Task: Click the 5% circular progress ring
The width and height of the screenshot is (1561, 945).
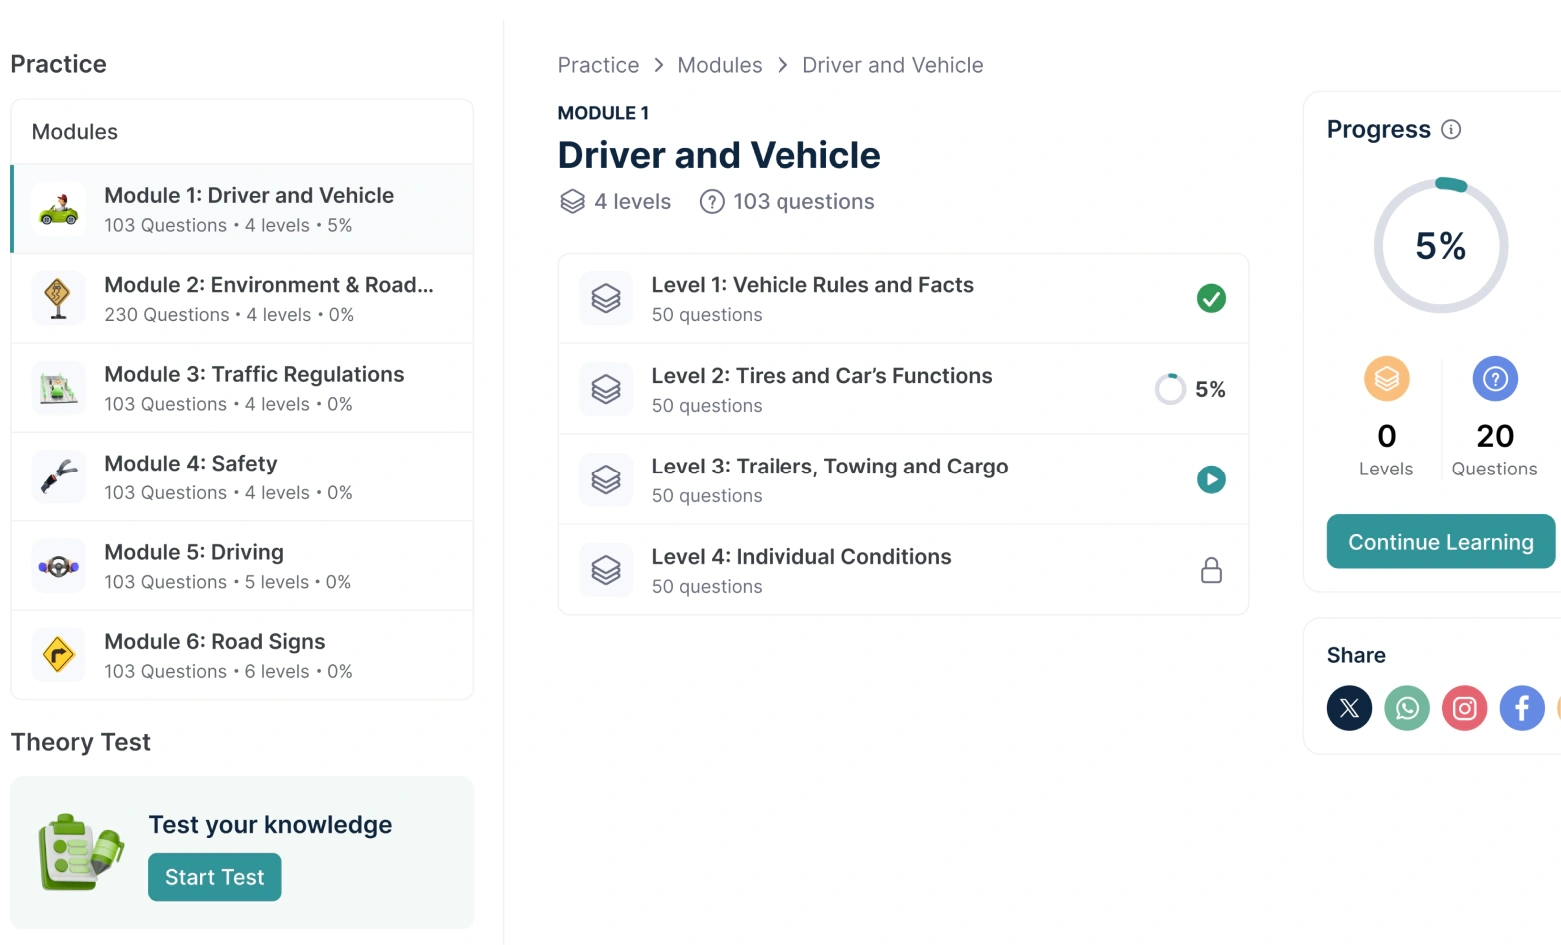Action: [1440, 246]
